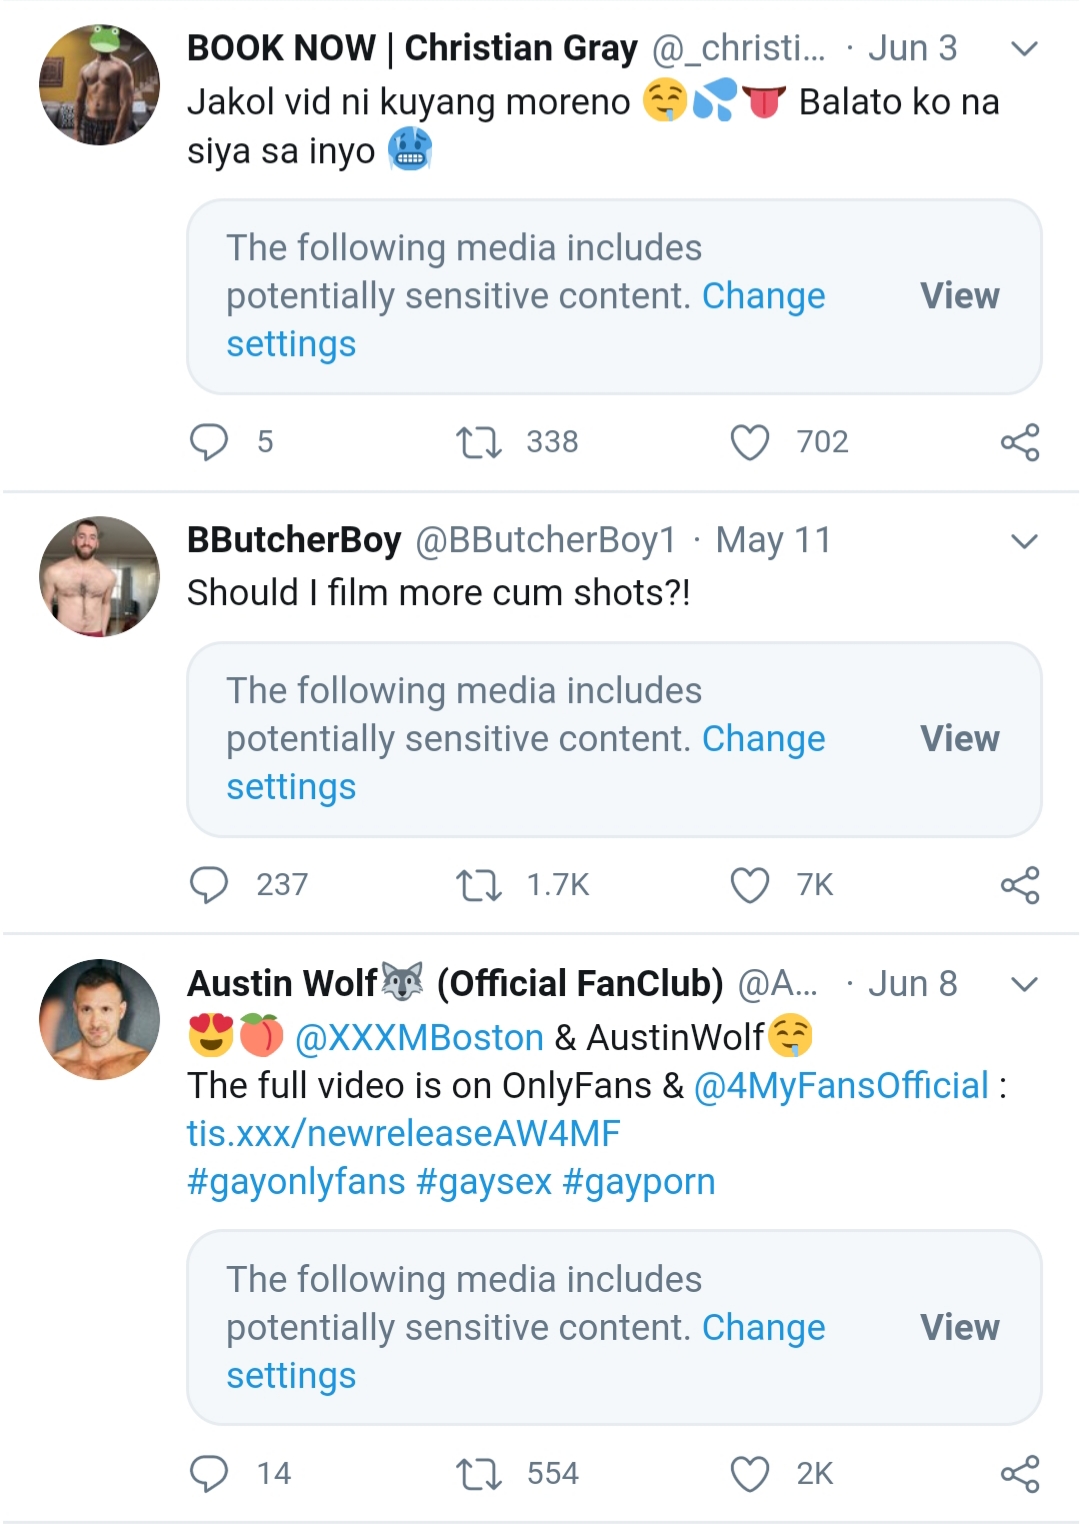Retweet the Austin Wolf tweet
This screenshot has width=1080, height=1524.
pos(479,1474)
